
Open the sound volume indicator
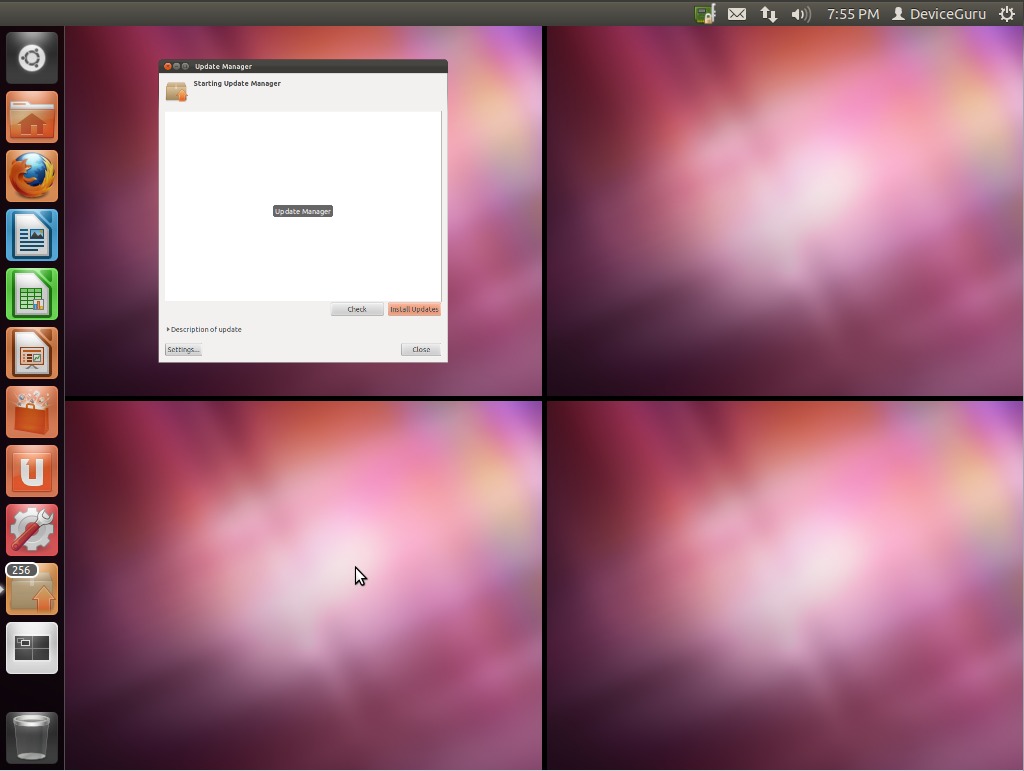(801, 14)
